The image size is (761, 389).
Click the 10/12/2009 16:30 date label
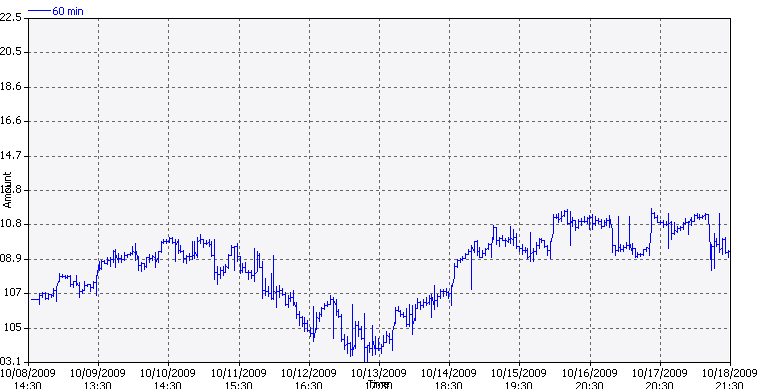click(309, 379)
